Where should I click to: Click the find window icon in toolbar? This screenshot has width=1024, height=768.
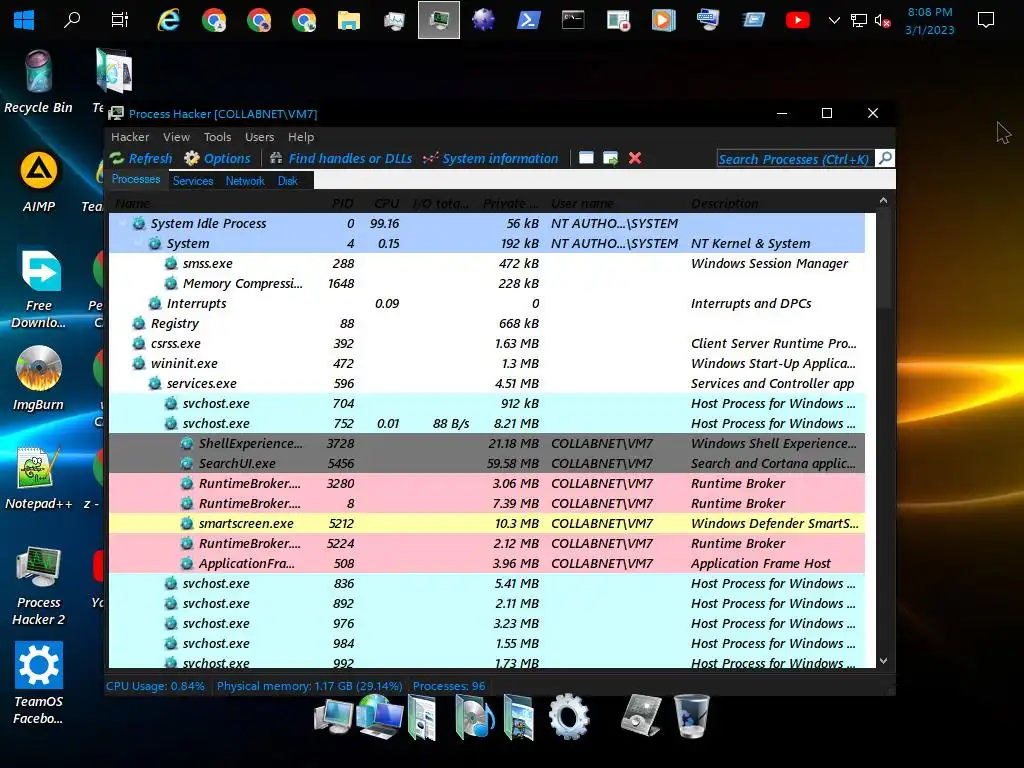pos(586,158)
